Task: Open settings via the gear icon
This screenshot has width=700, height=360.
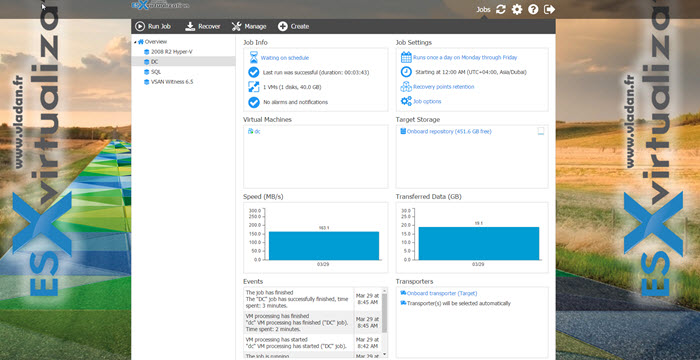Action: [x=517, y=9]
